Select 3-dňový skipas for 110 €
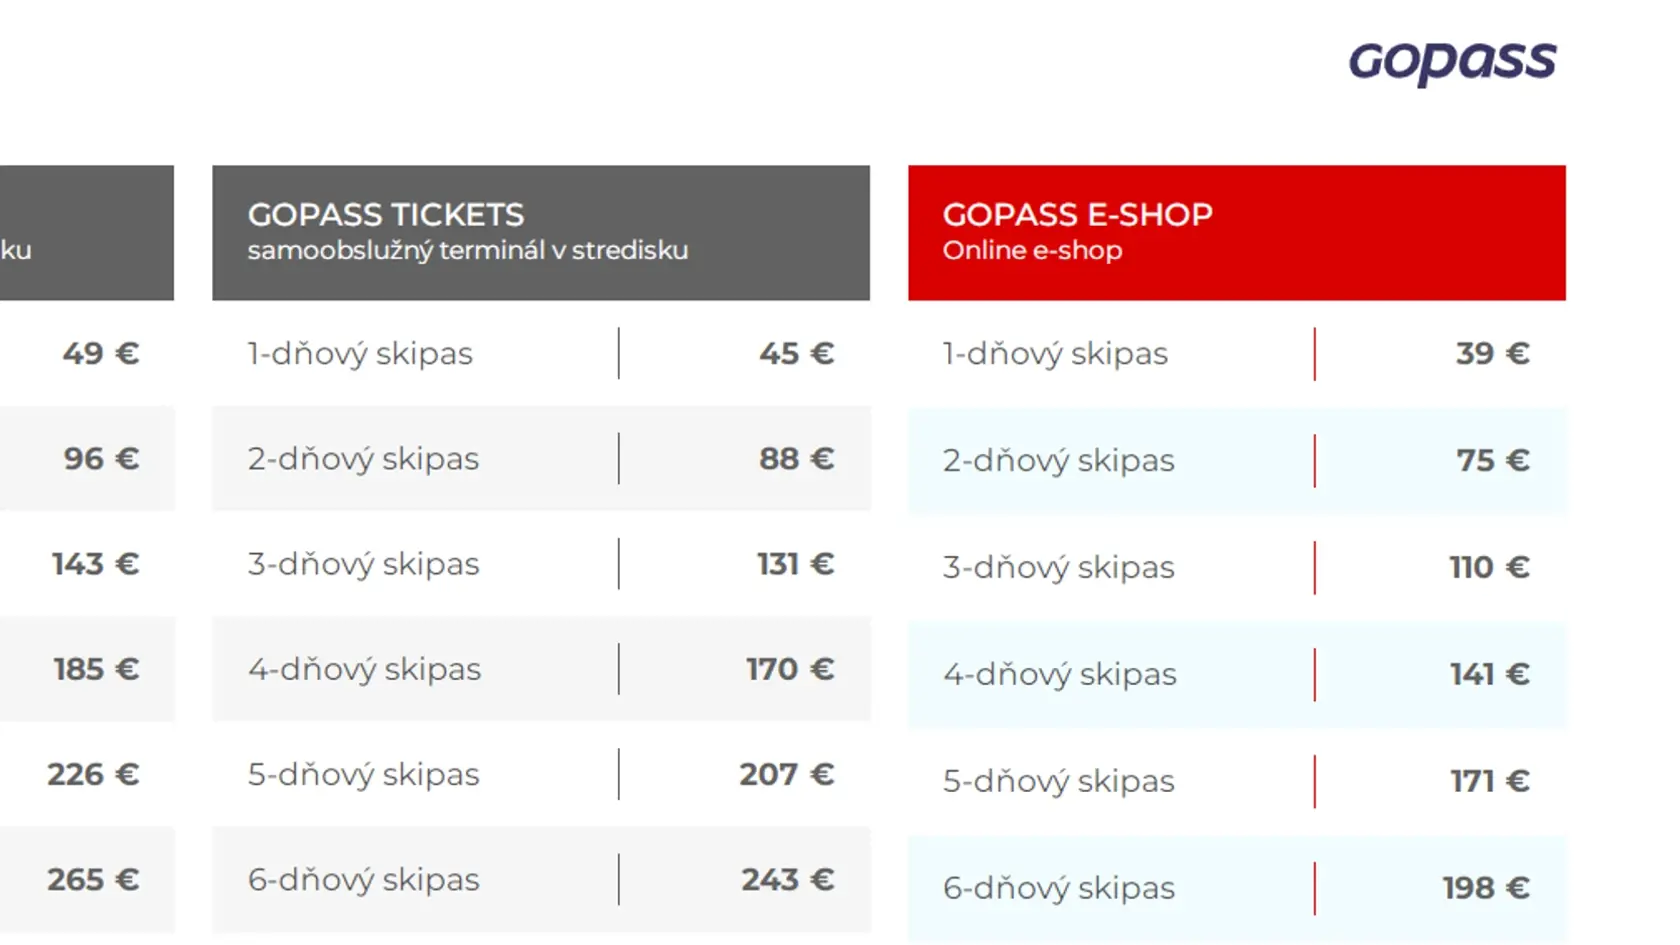The width and height of the screenshot is (1680, 945). point(1058,568)
